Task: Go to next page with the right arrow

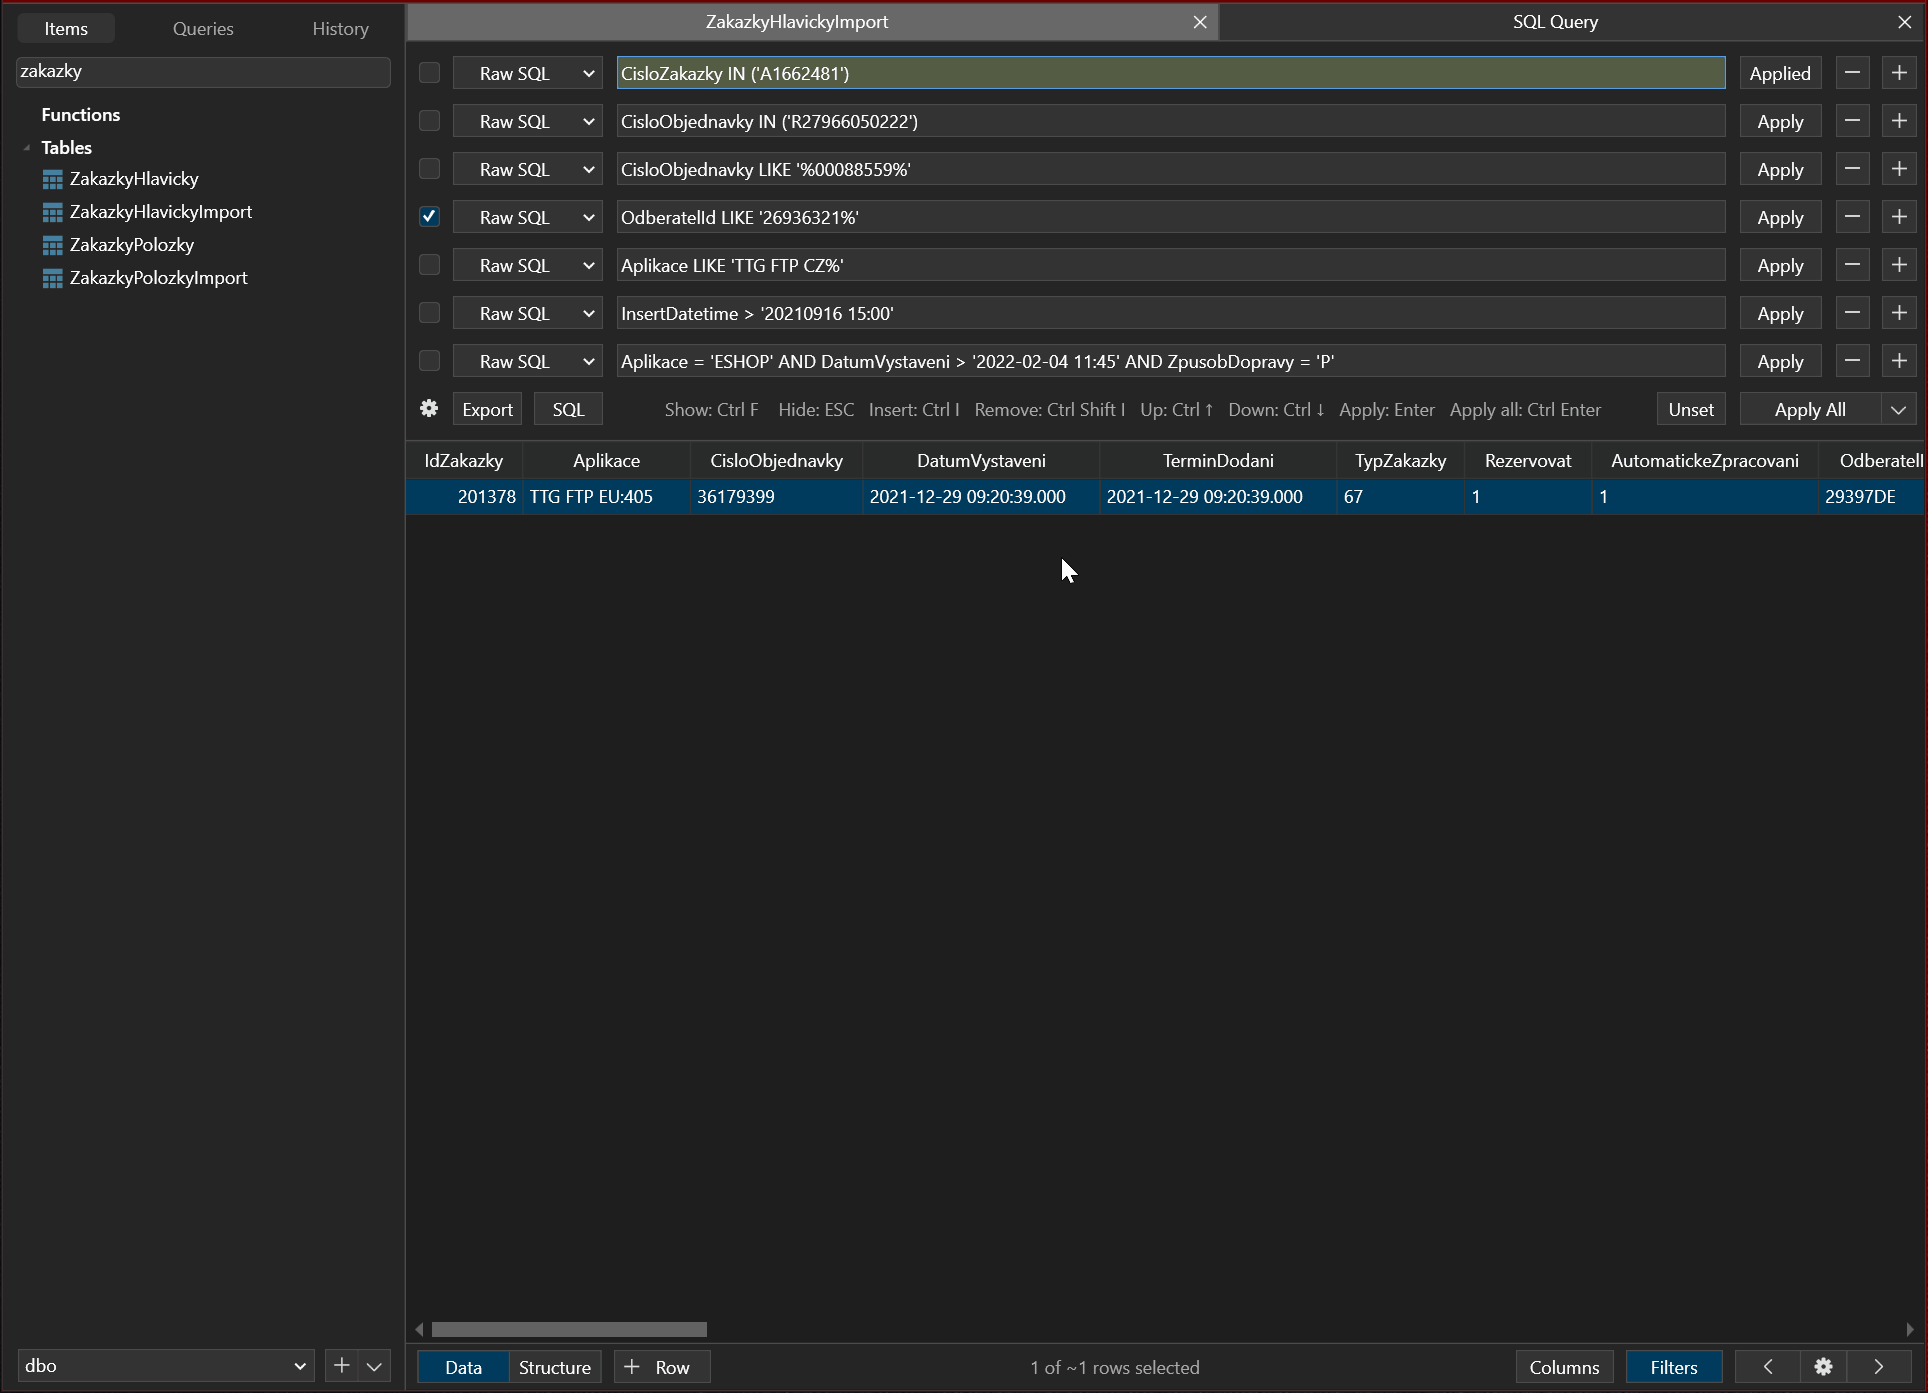Action: [1878, 1366]
